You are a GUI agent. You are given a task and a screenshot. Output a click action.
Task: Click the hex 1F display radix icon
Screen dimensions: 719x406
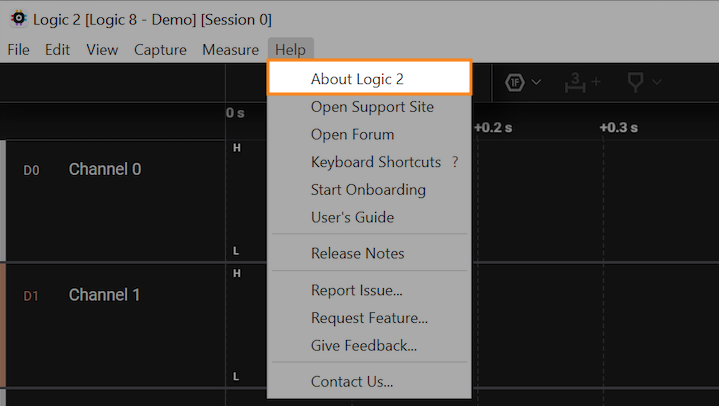516,81
